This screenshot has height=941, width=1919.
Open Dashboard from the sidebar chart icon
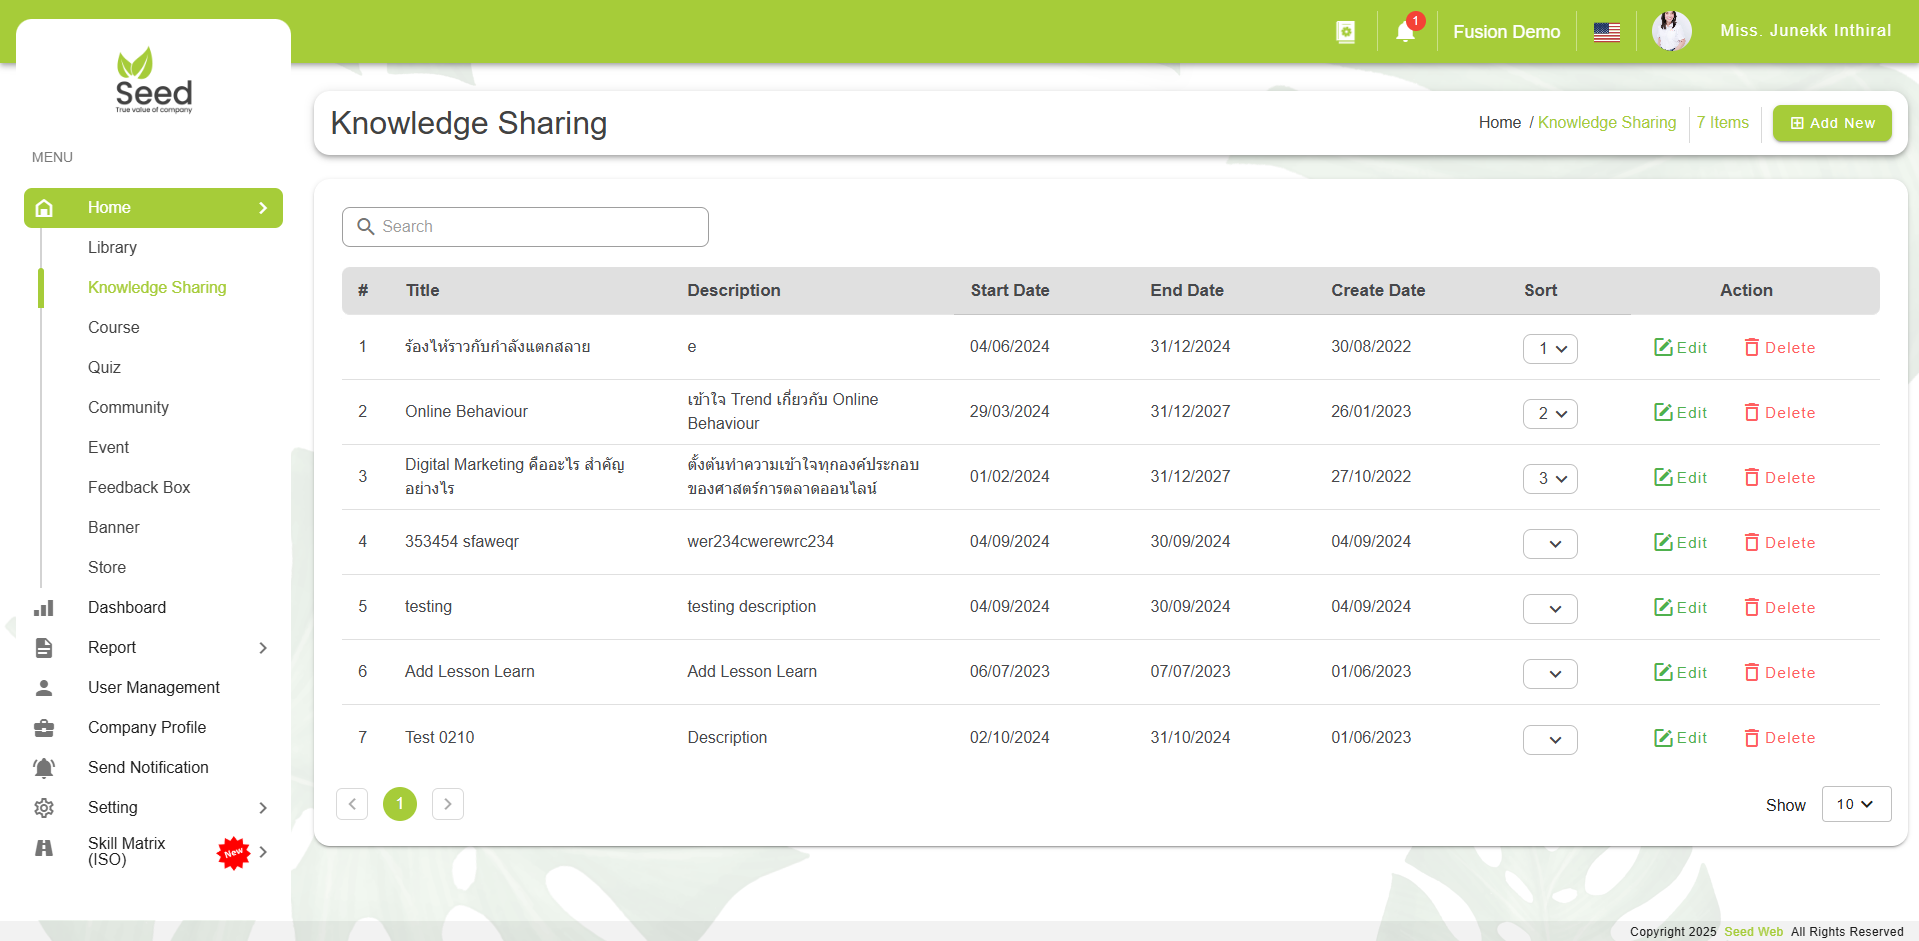pyautogui.click(x=44, y=608)
